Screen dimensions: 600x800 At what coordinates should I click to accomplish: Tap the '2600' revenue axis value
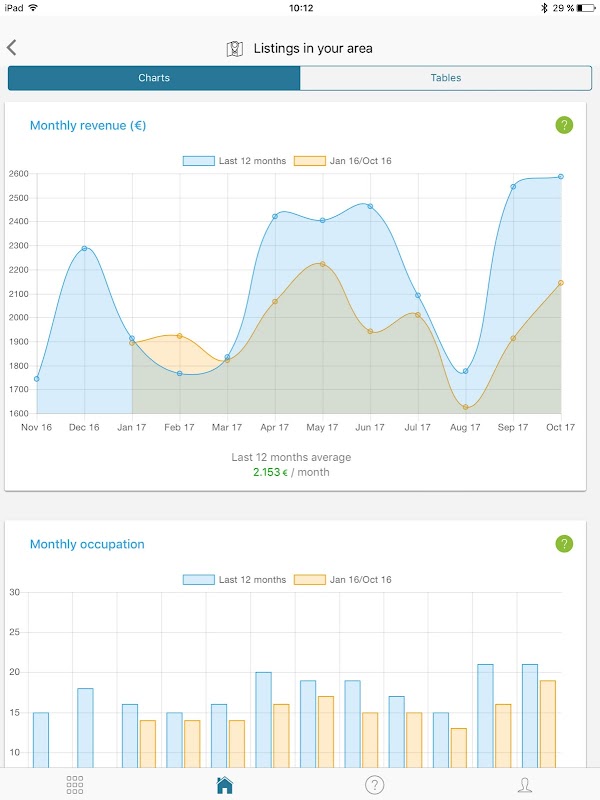point(18,174)
